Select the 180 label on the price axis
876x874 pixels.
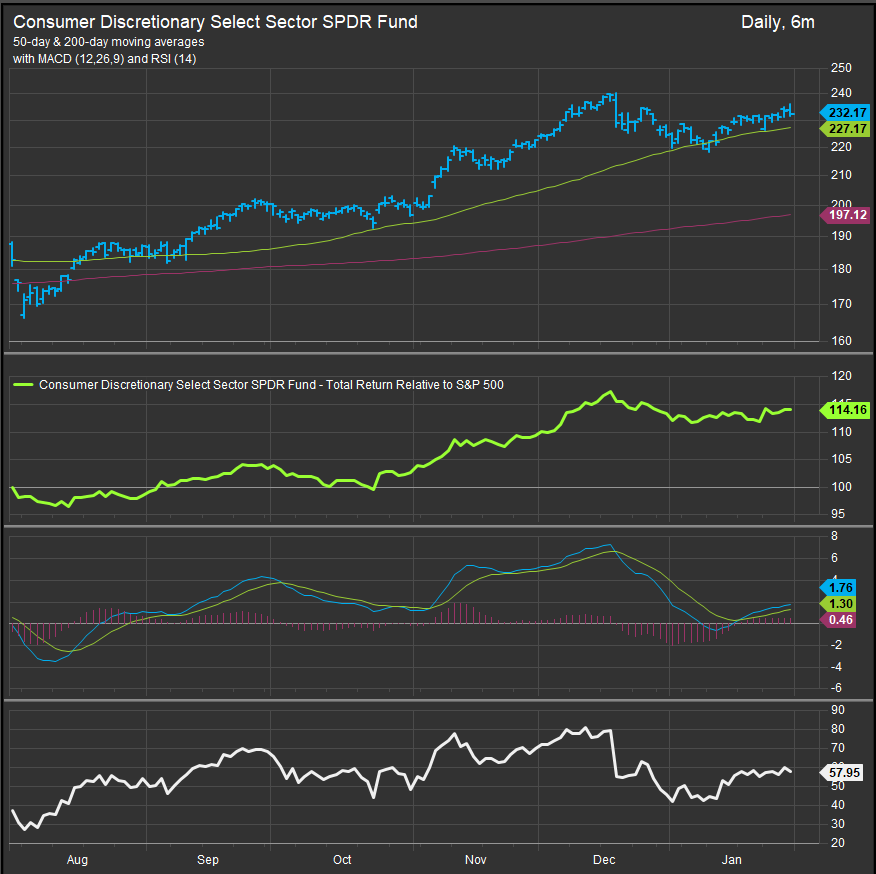click(x=841, y=269)
